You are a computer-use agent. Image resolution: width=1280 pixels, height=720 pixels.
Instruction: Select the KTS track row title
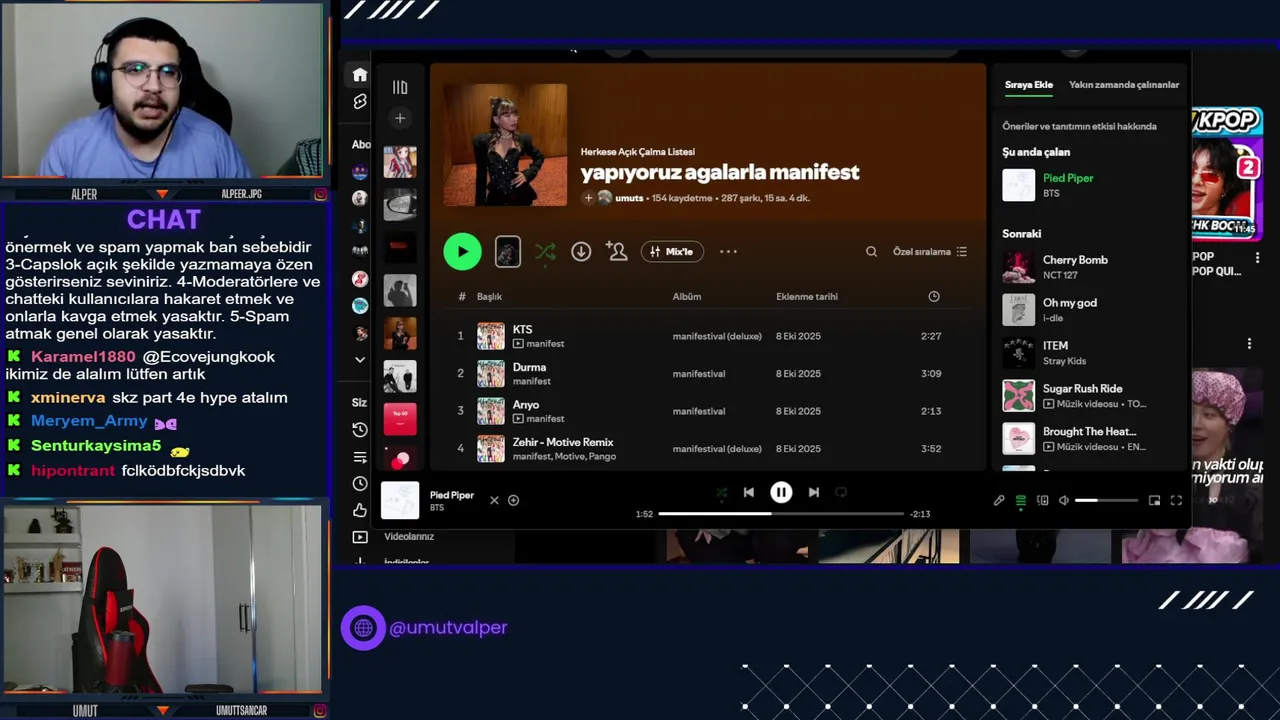click(522, 330)
